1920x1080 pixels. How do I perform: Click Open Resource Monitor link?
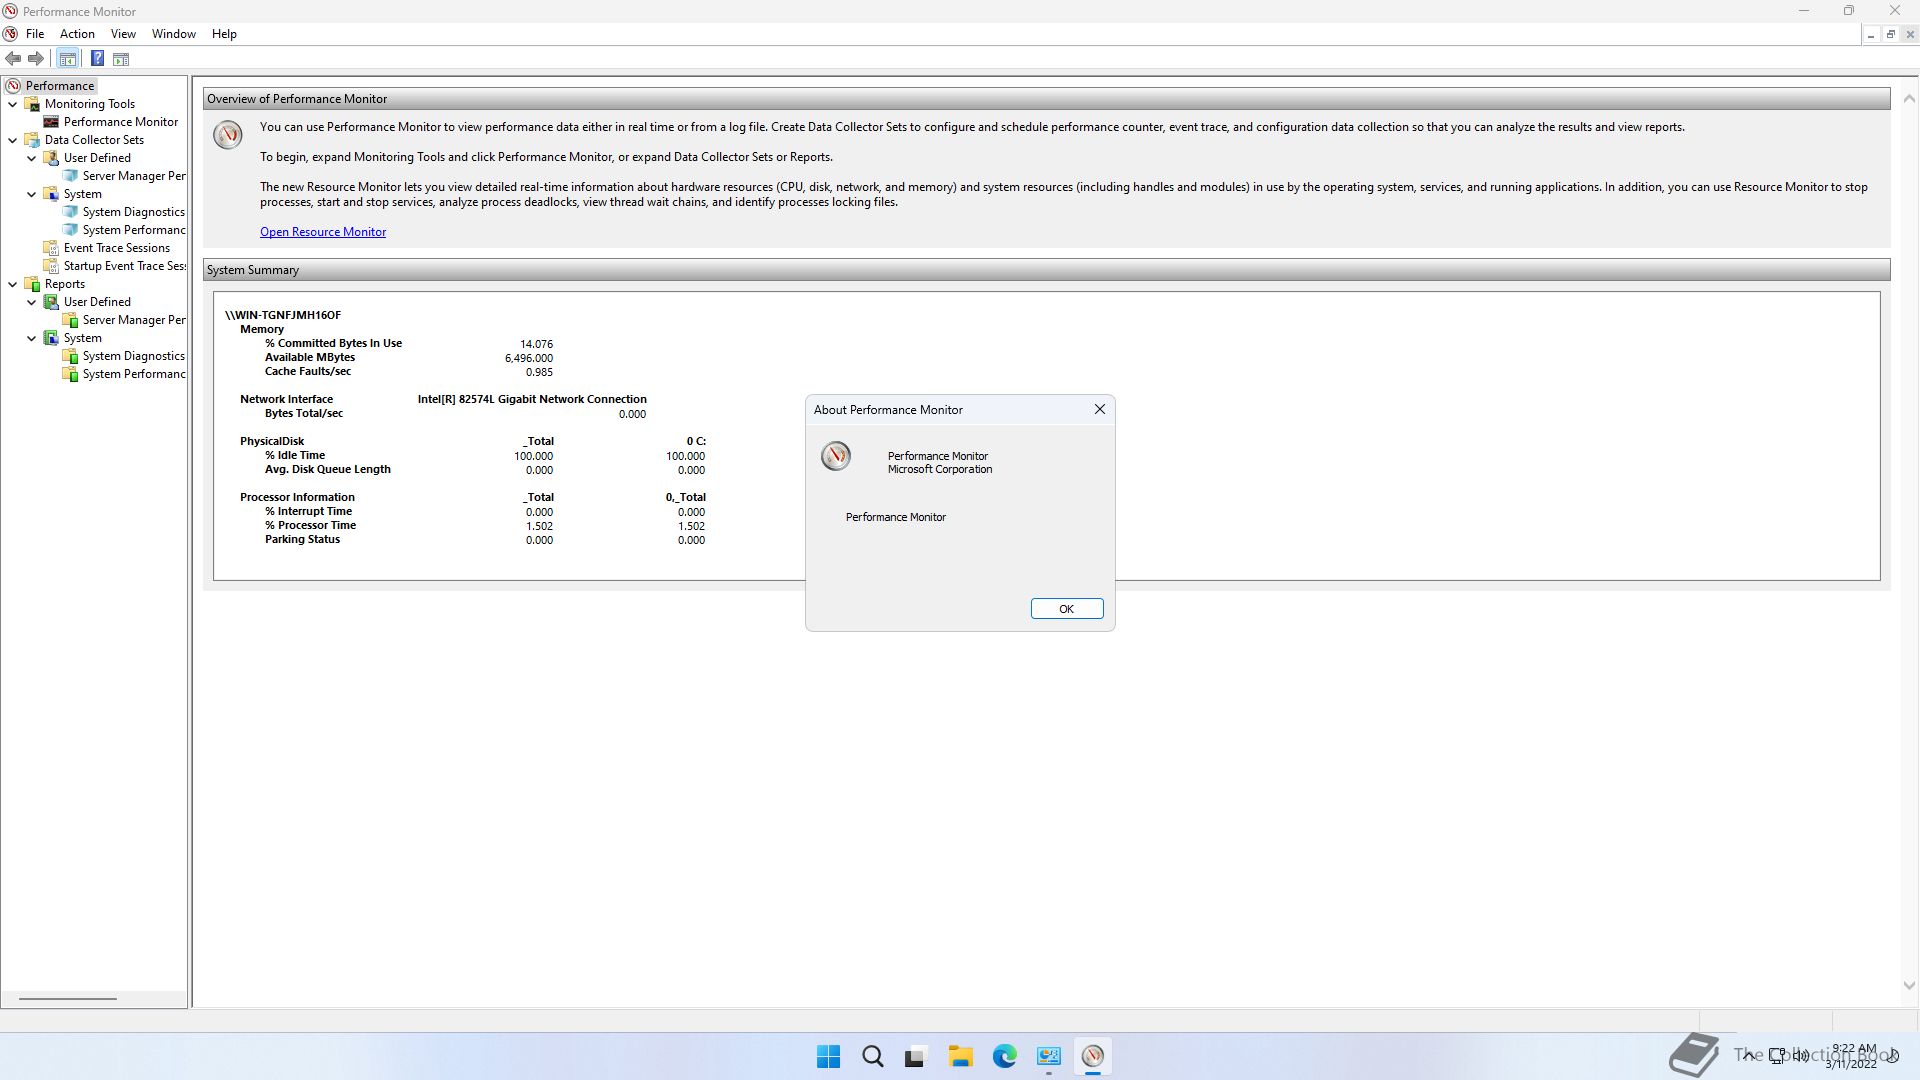coord(322,232)
